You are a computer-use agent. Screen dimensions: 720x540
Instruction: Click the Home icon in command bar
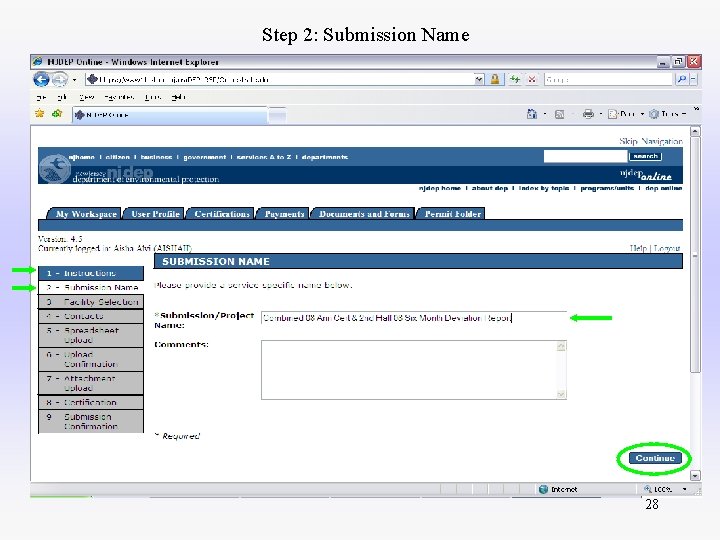pos(532,114)
